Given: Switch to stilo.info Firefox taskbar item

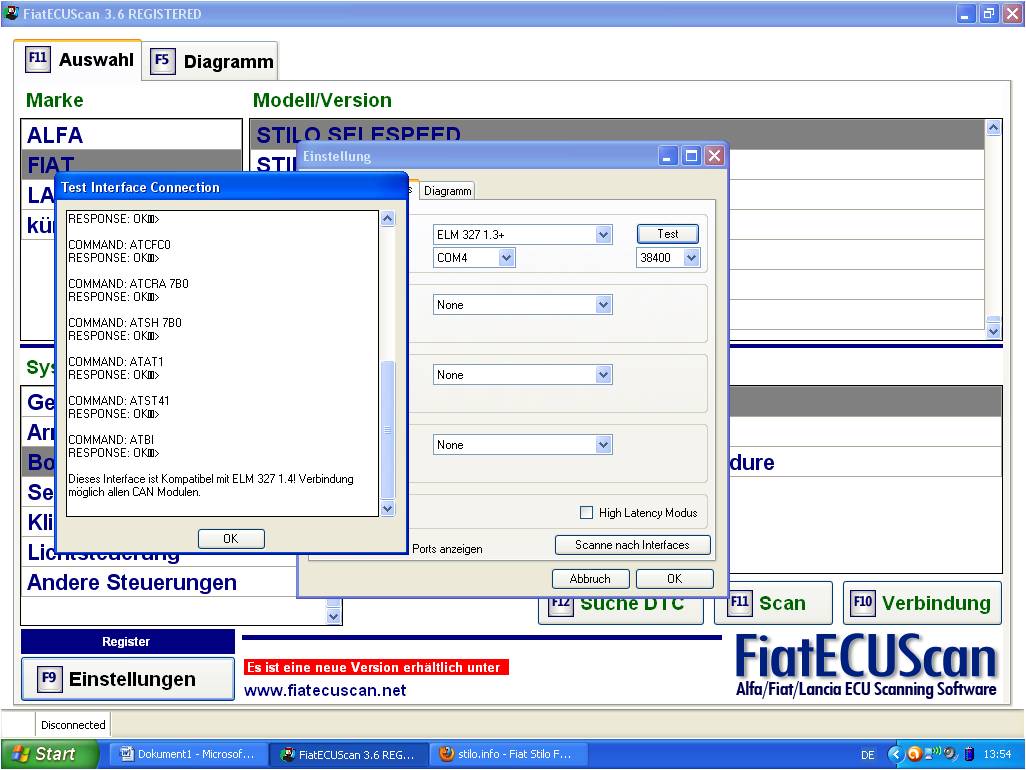Looking at the screenshot, I should pyautogui.click(x=507, y=754).
